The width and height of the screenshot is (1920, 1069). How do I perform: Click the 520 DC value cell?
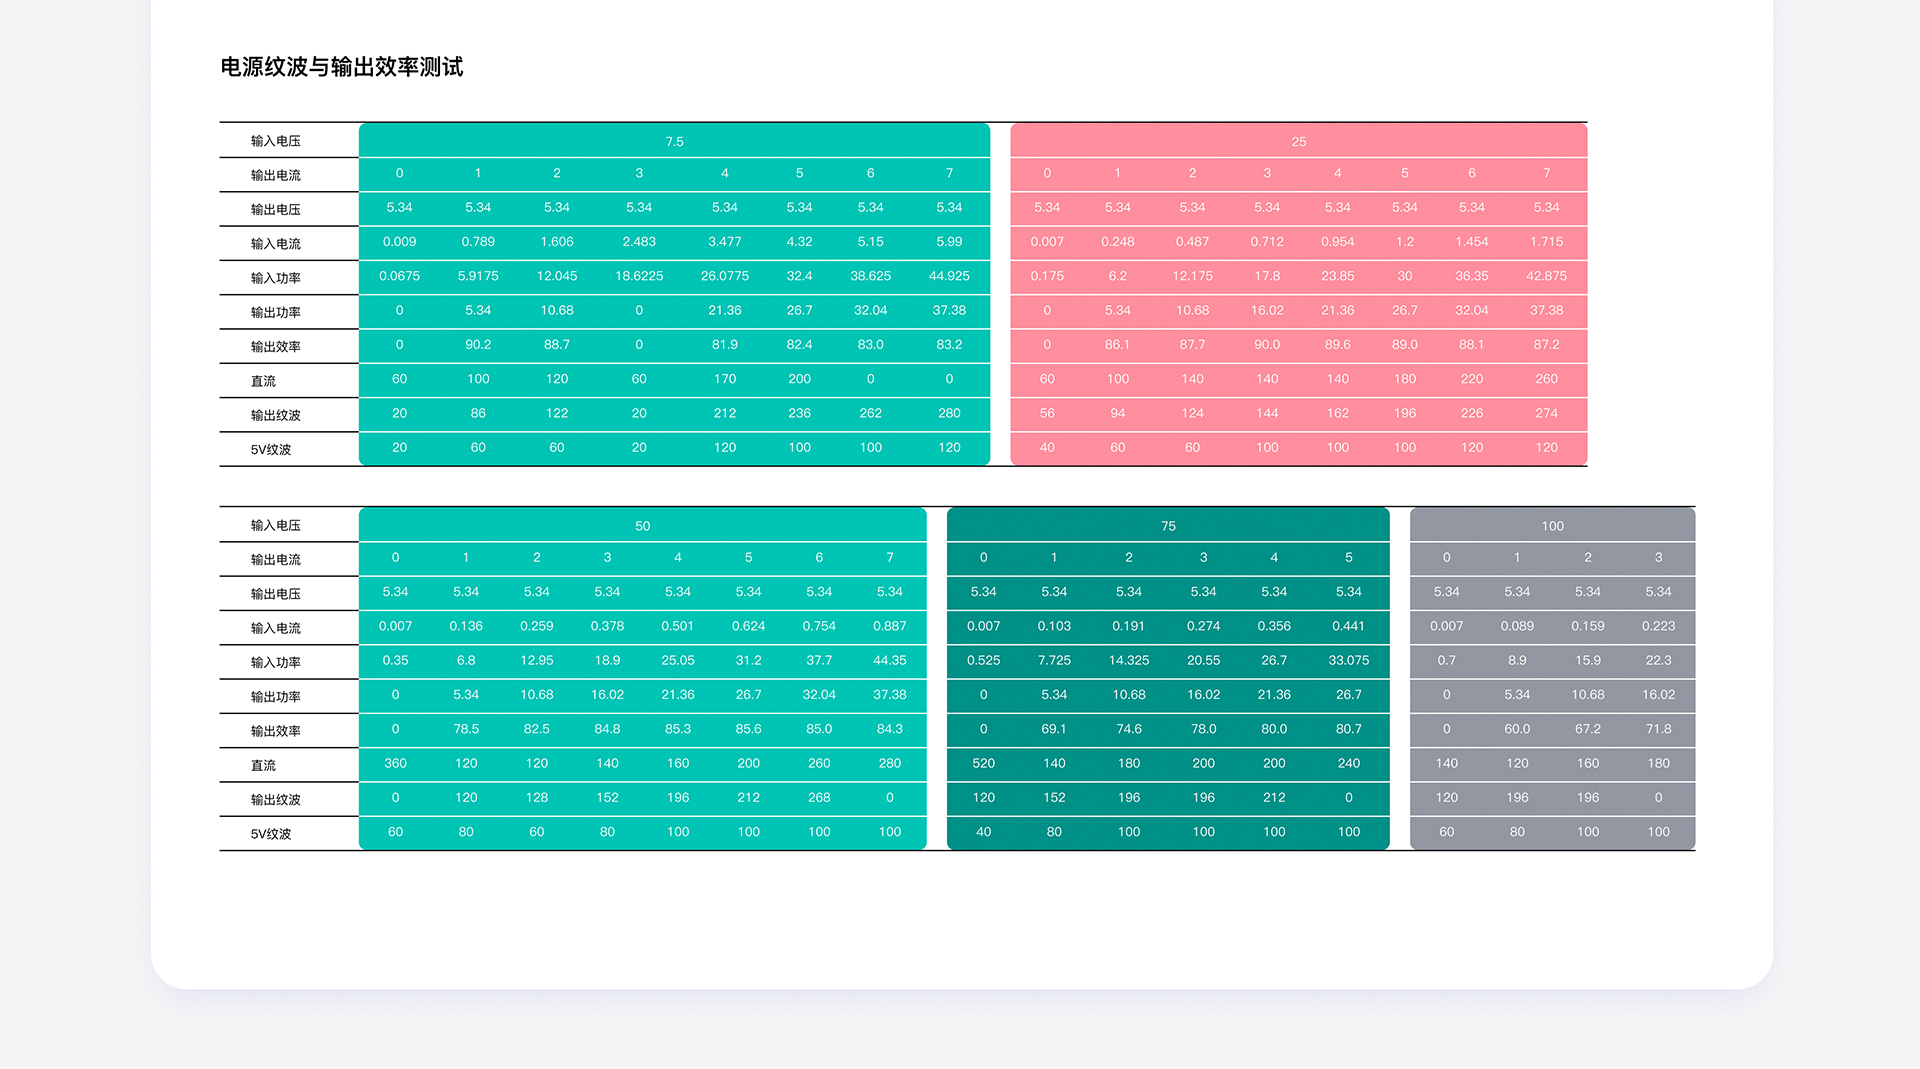tap(983, 763)
